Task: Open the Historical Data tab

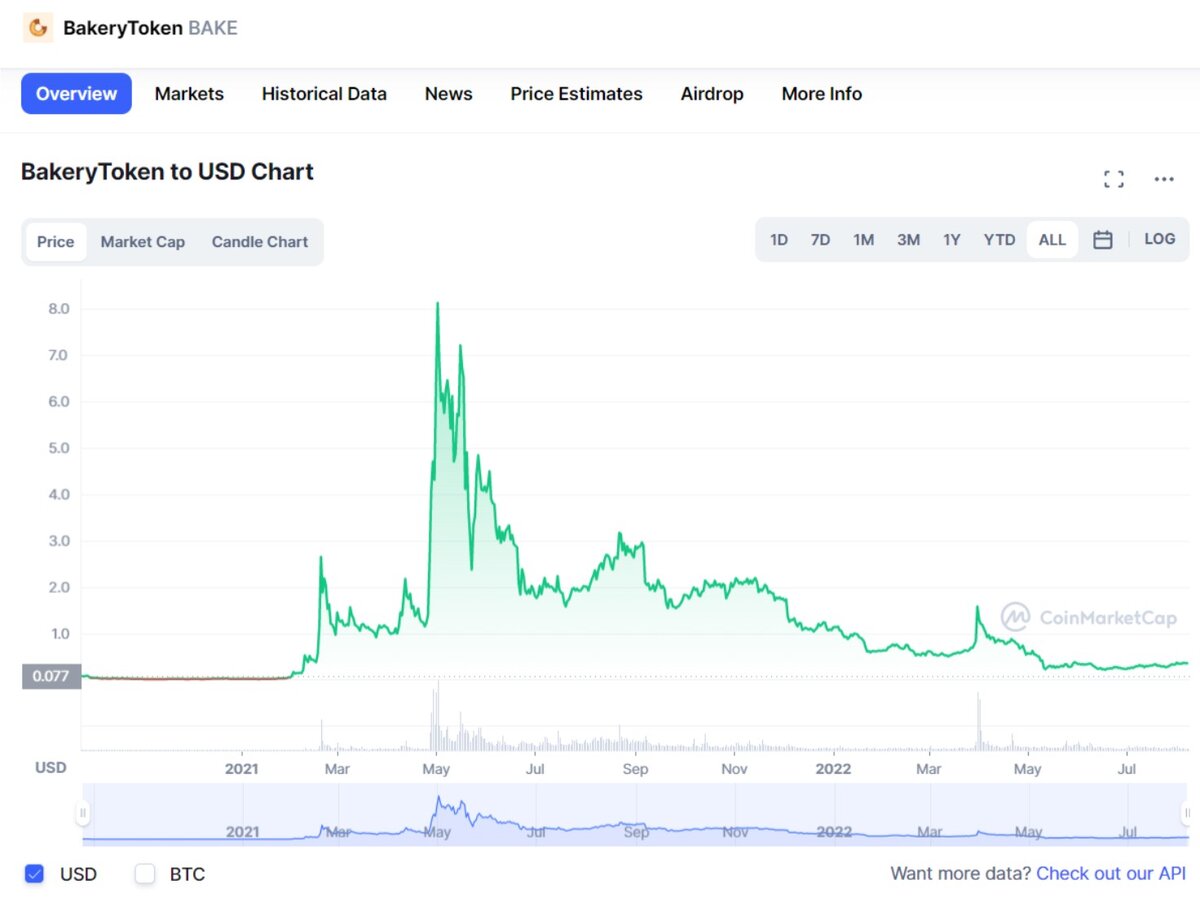Action: click(324, 94)
